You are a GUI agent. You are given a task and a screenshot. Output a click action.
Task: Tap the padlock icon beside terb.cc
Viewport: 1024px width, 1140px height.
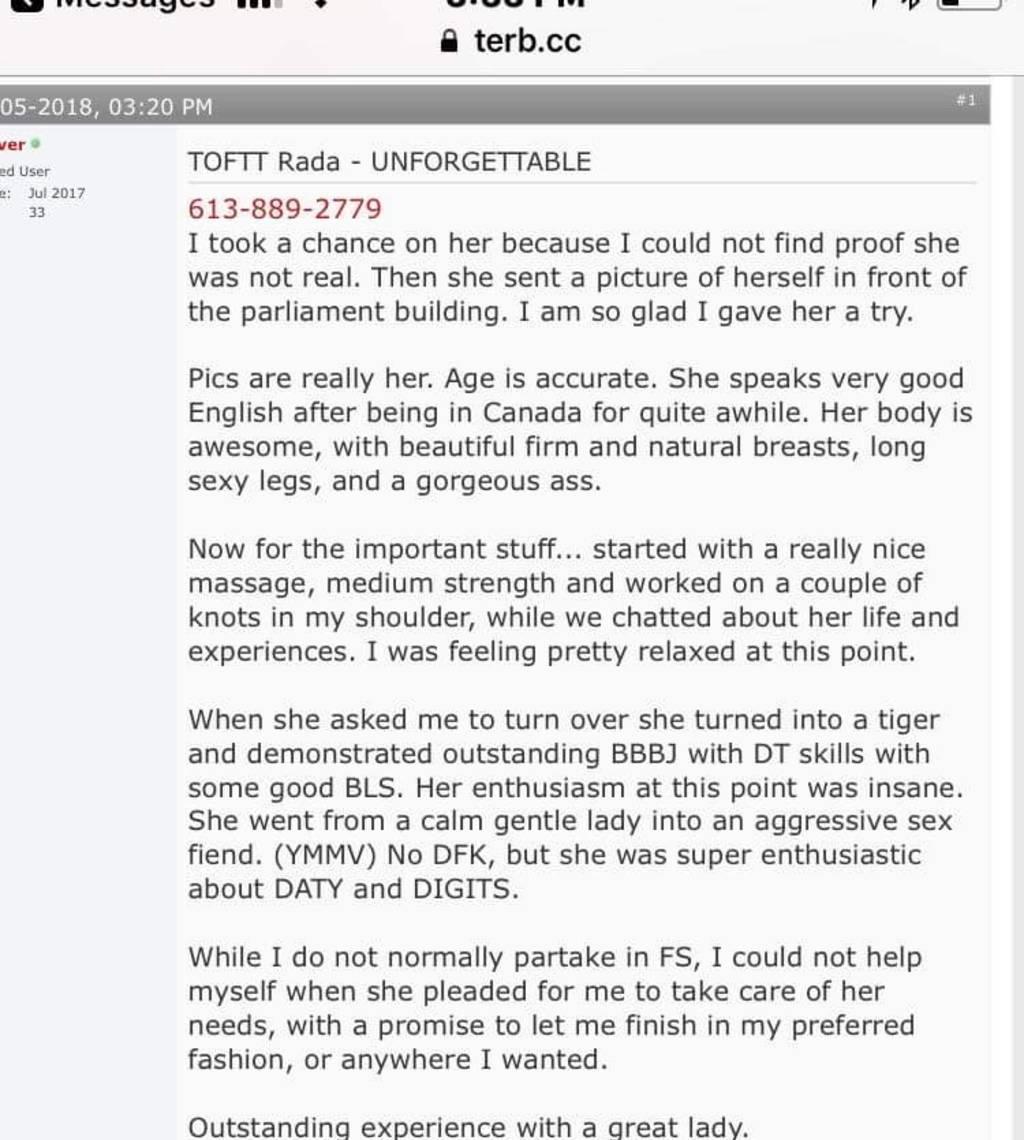click(x=452, y=42)
